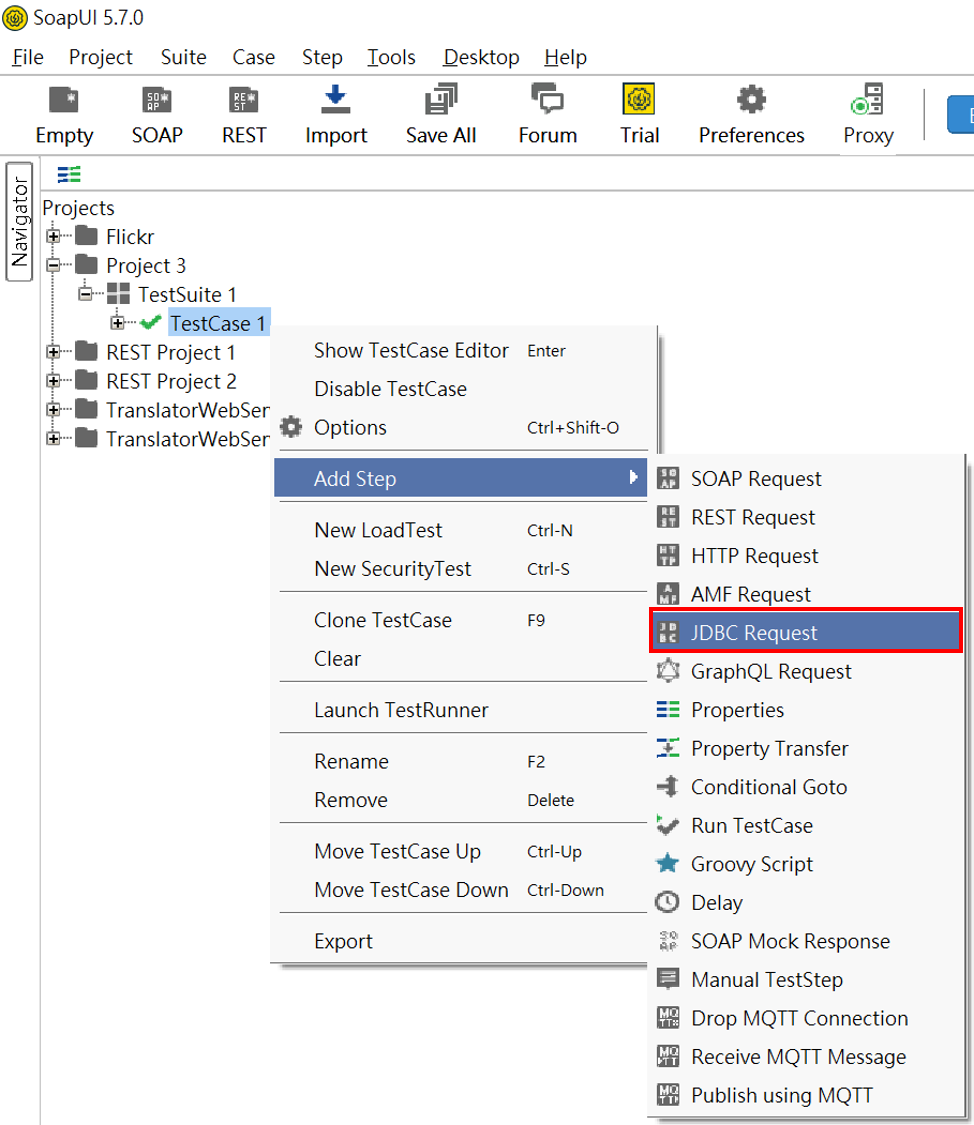Collapse the TestSuite 1 node
The width and height of the screenshot is (974, 1125).
85,295
